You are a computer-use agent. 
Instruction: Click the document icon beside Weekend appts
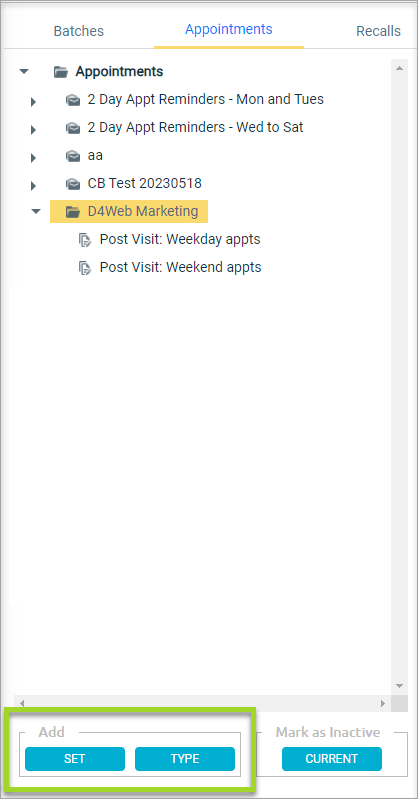(x=85, y=268)
